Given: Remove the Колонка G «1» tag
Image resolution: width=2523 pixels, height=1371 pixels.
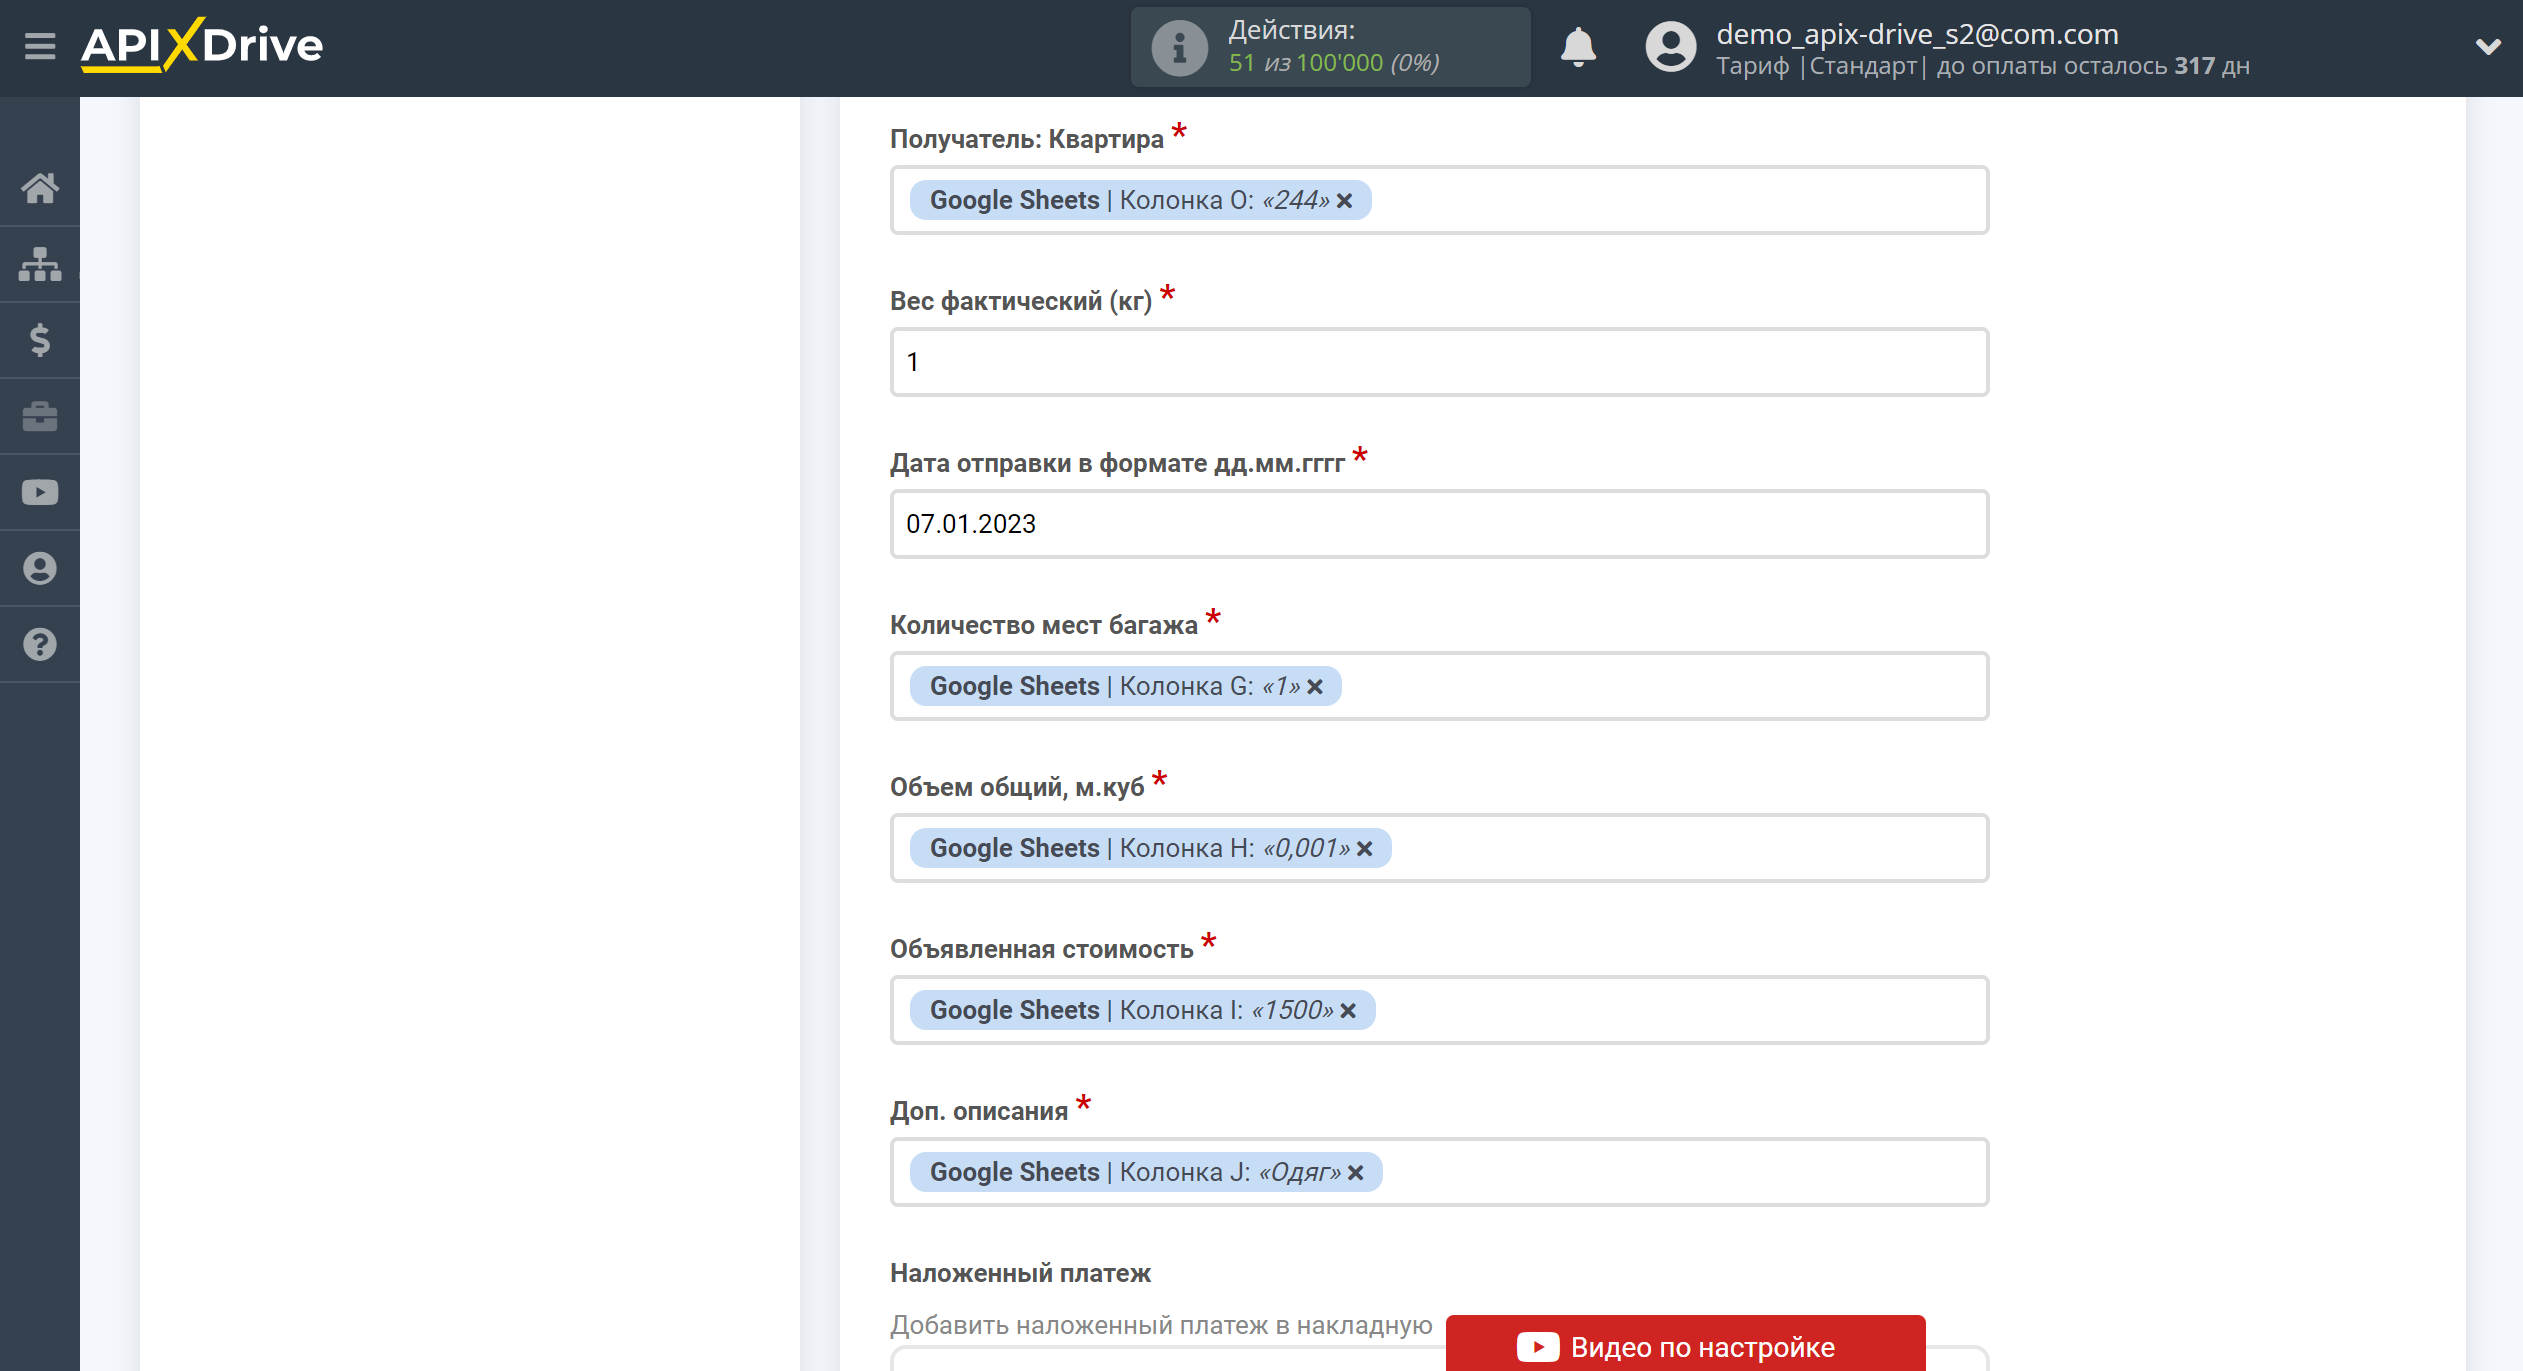Looking at the screenshot, I should click(1315, 687).
